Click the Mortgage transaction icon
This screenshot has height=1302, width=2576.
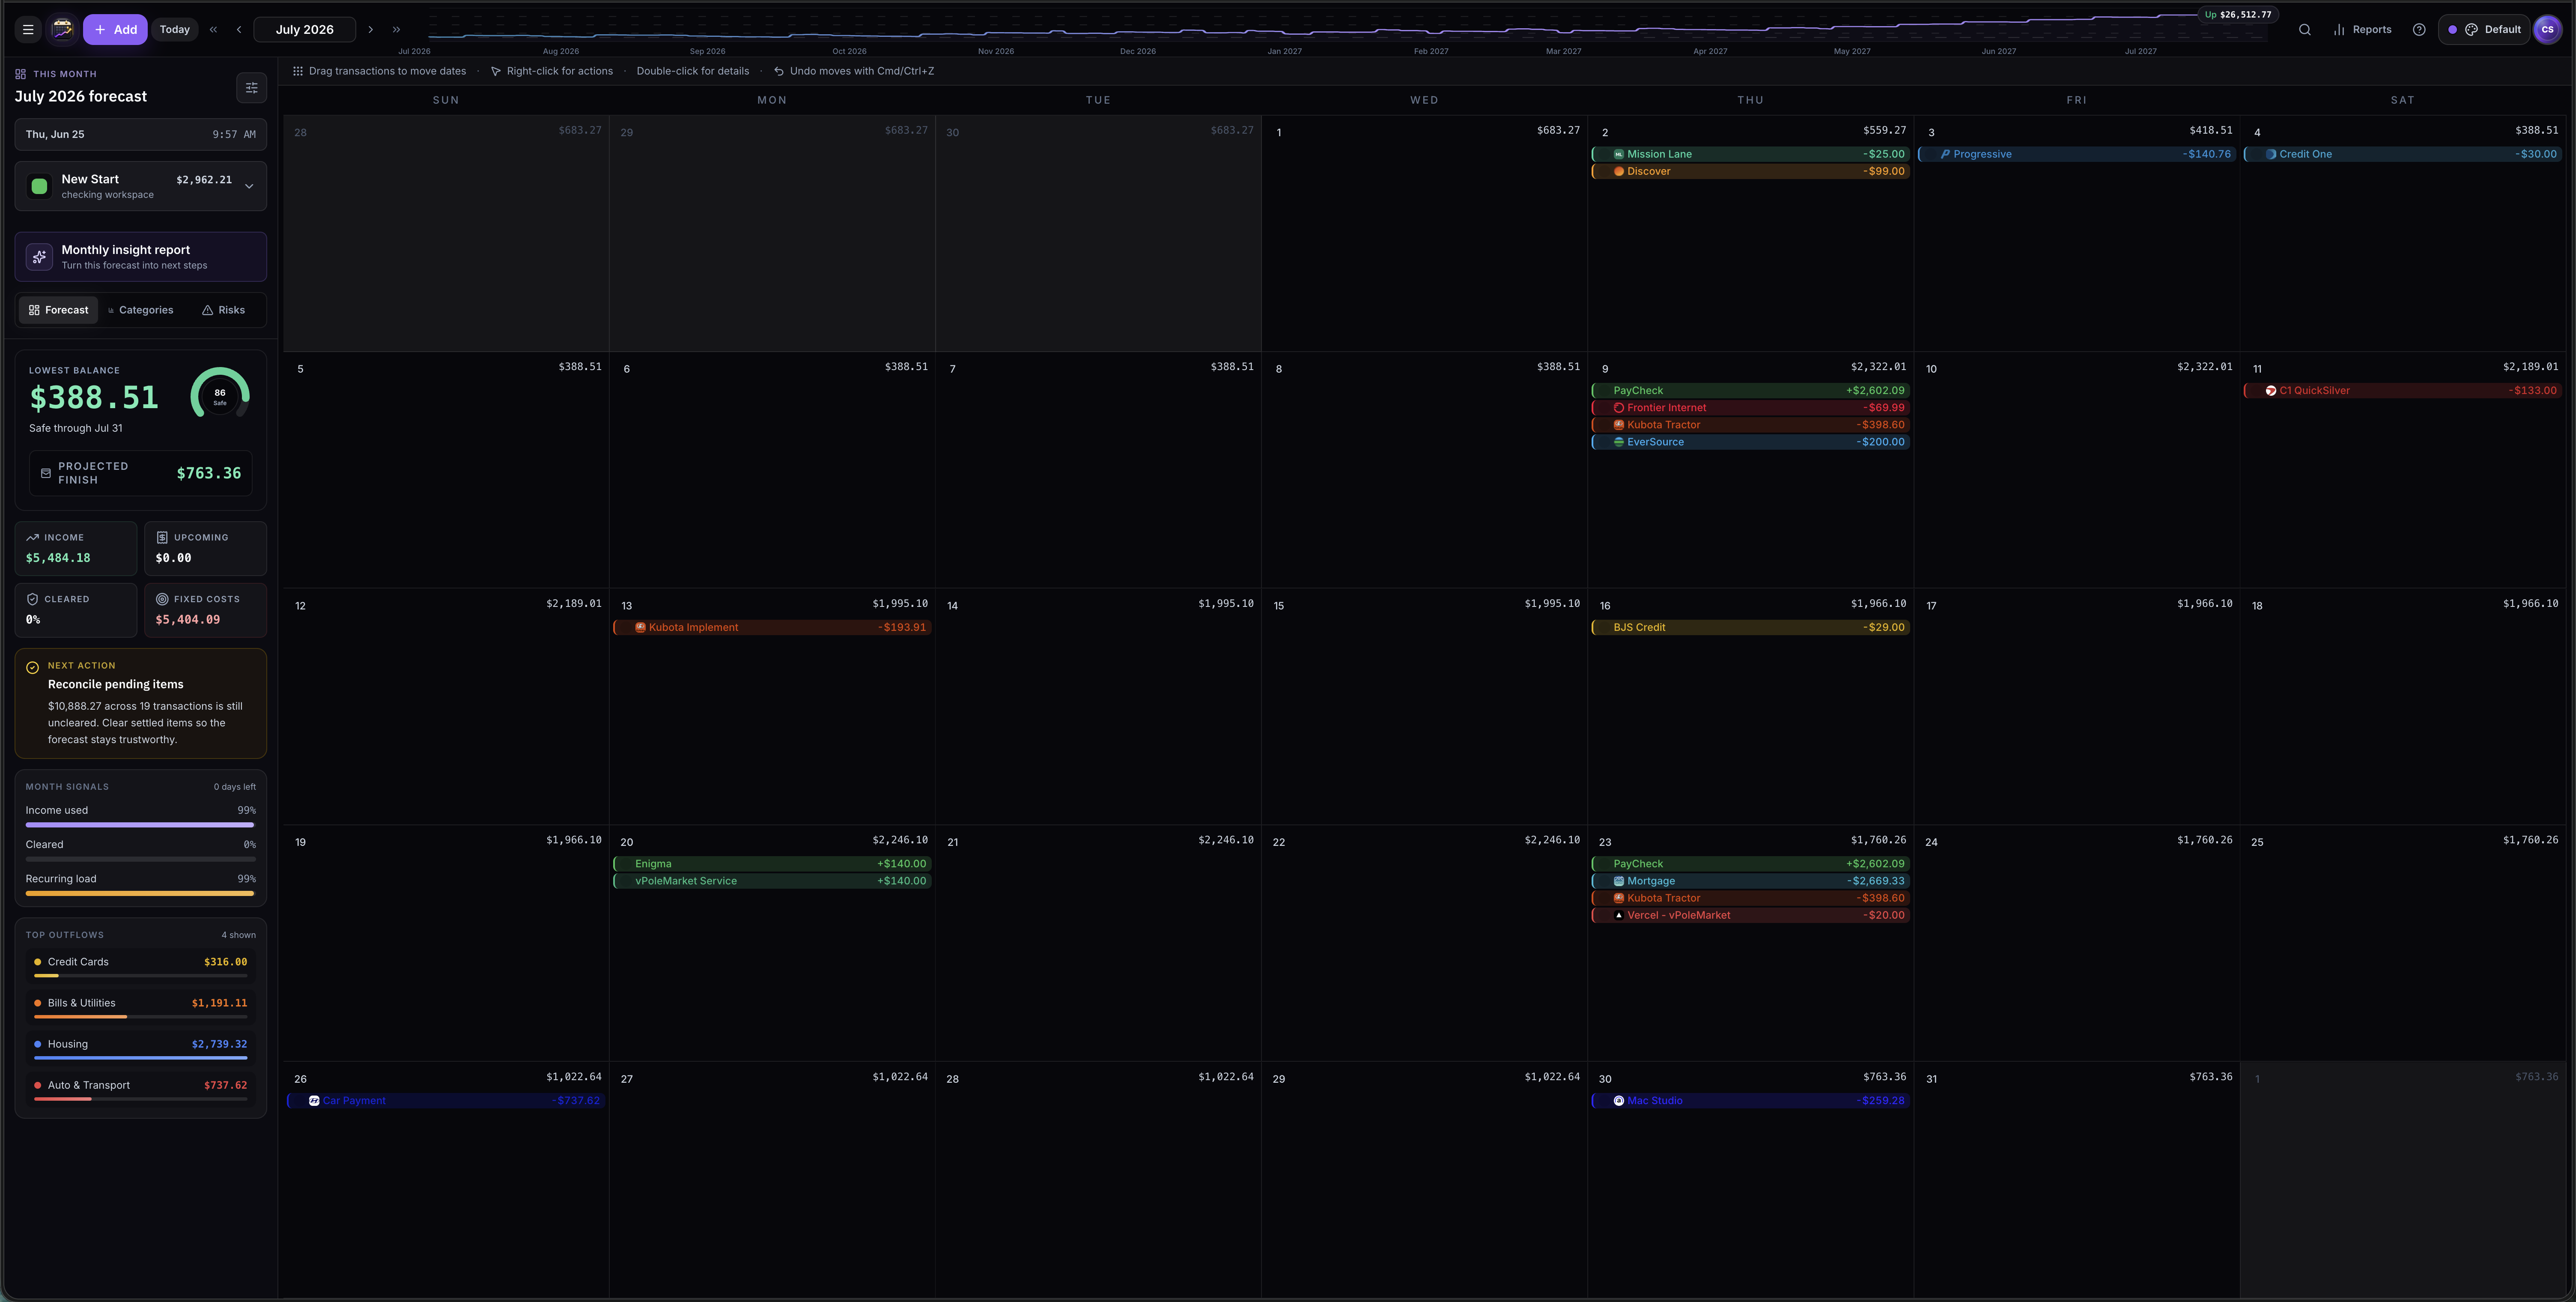tap(1619, 881)
